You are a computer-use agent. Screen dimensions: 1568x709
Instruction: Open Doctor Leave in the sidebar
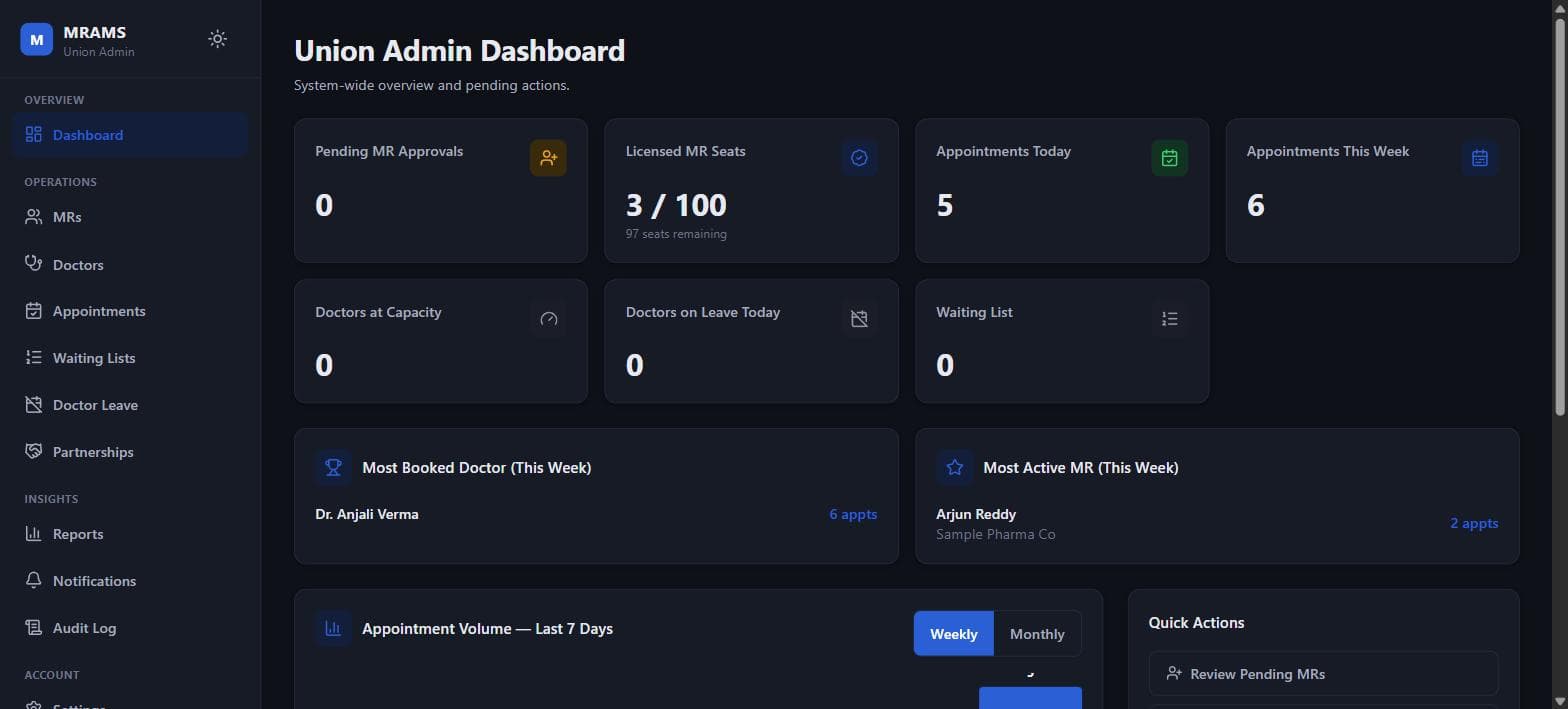tap(130, 405)
